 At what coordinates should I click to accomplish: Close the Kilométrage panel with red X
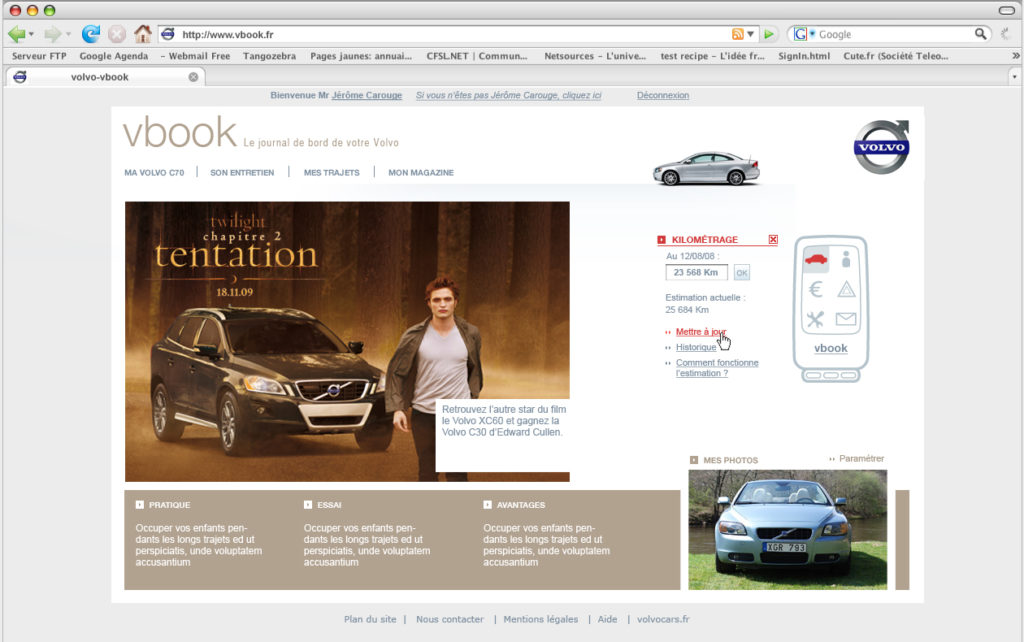pos(773,240)
